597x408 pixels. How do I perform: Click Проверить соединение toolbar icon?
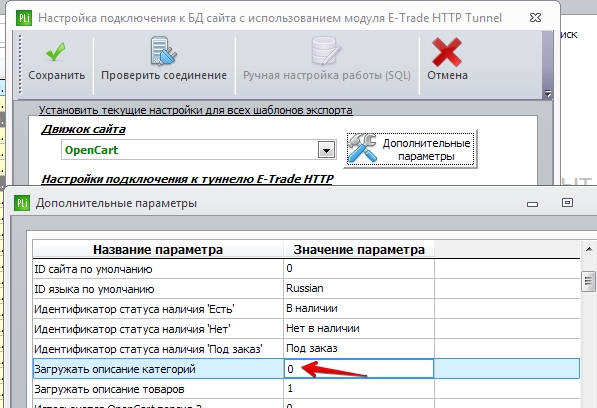coord(163,51)
